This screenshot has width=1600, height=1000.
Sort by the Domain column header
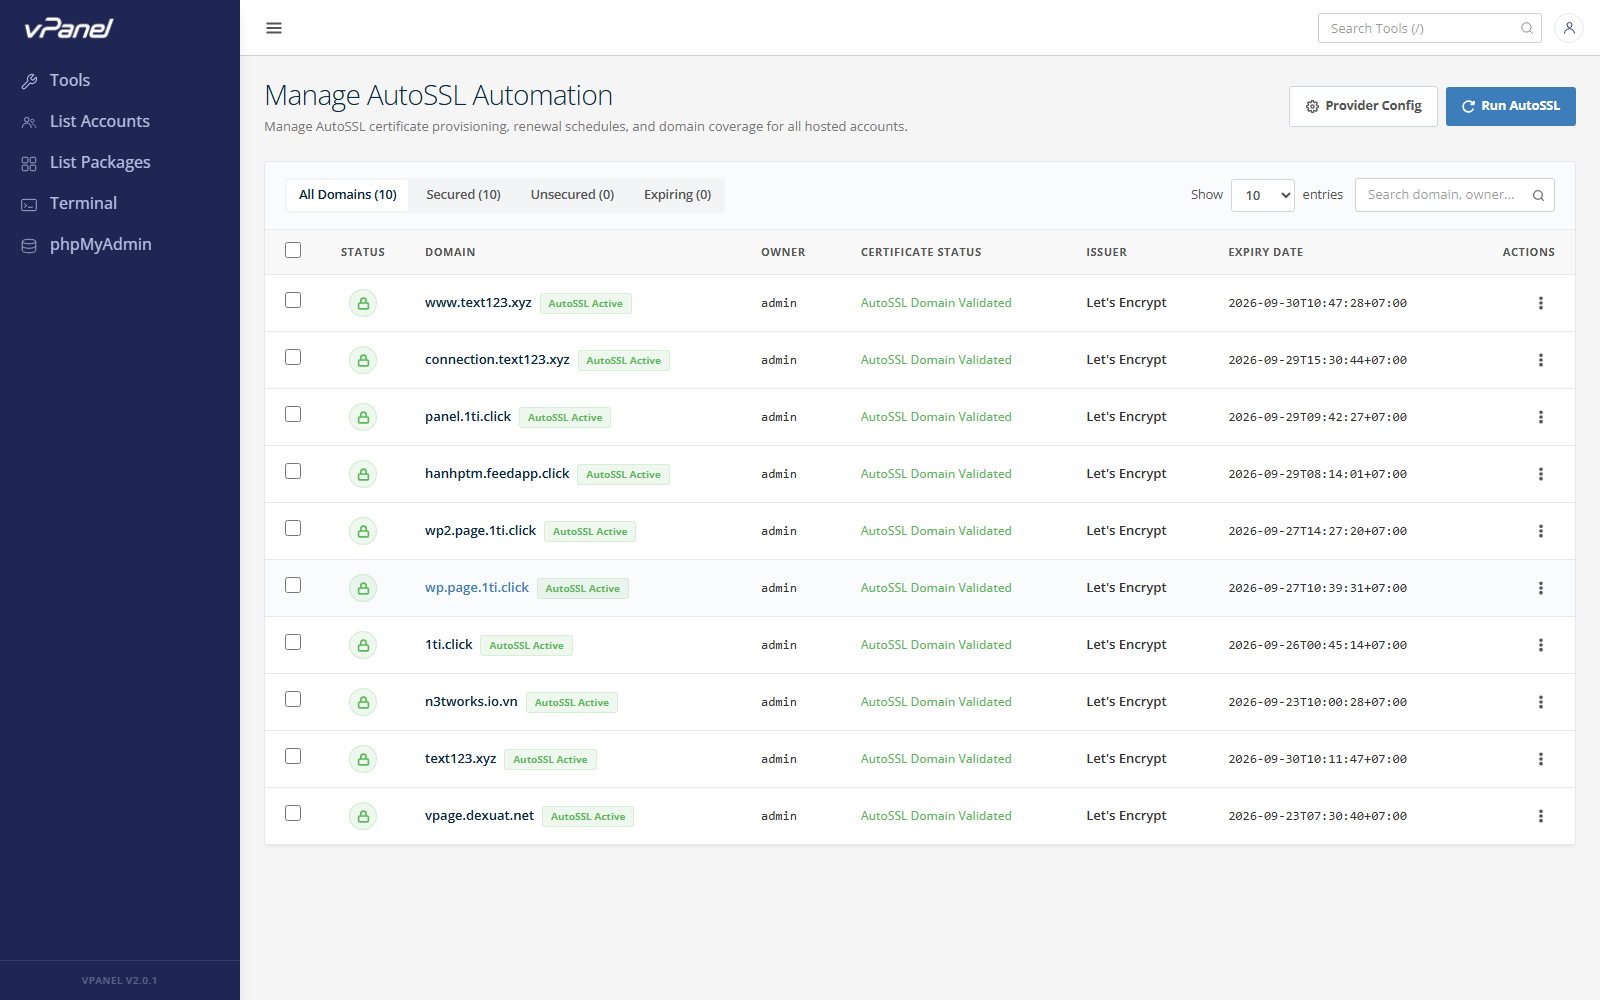450,252
